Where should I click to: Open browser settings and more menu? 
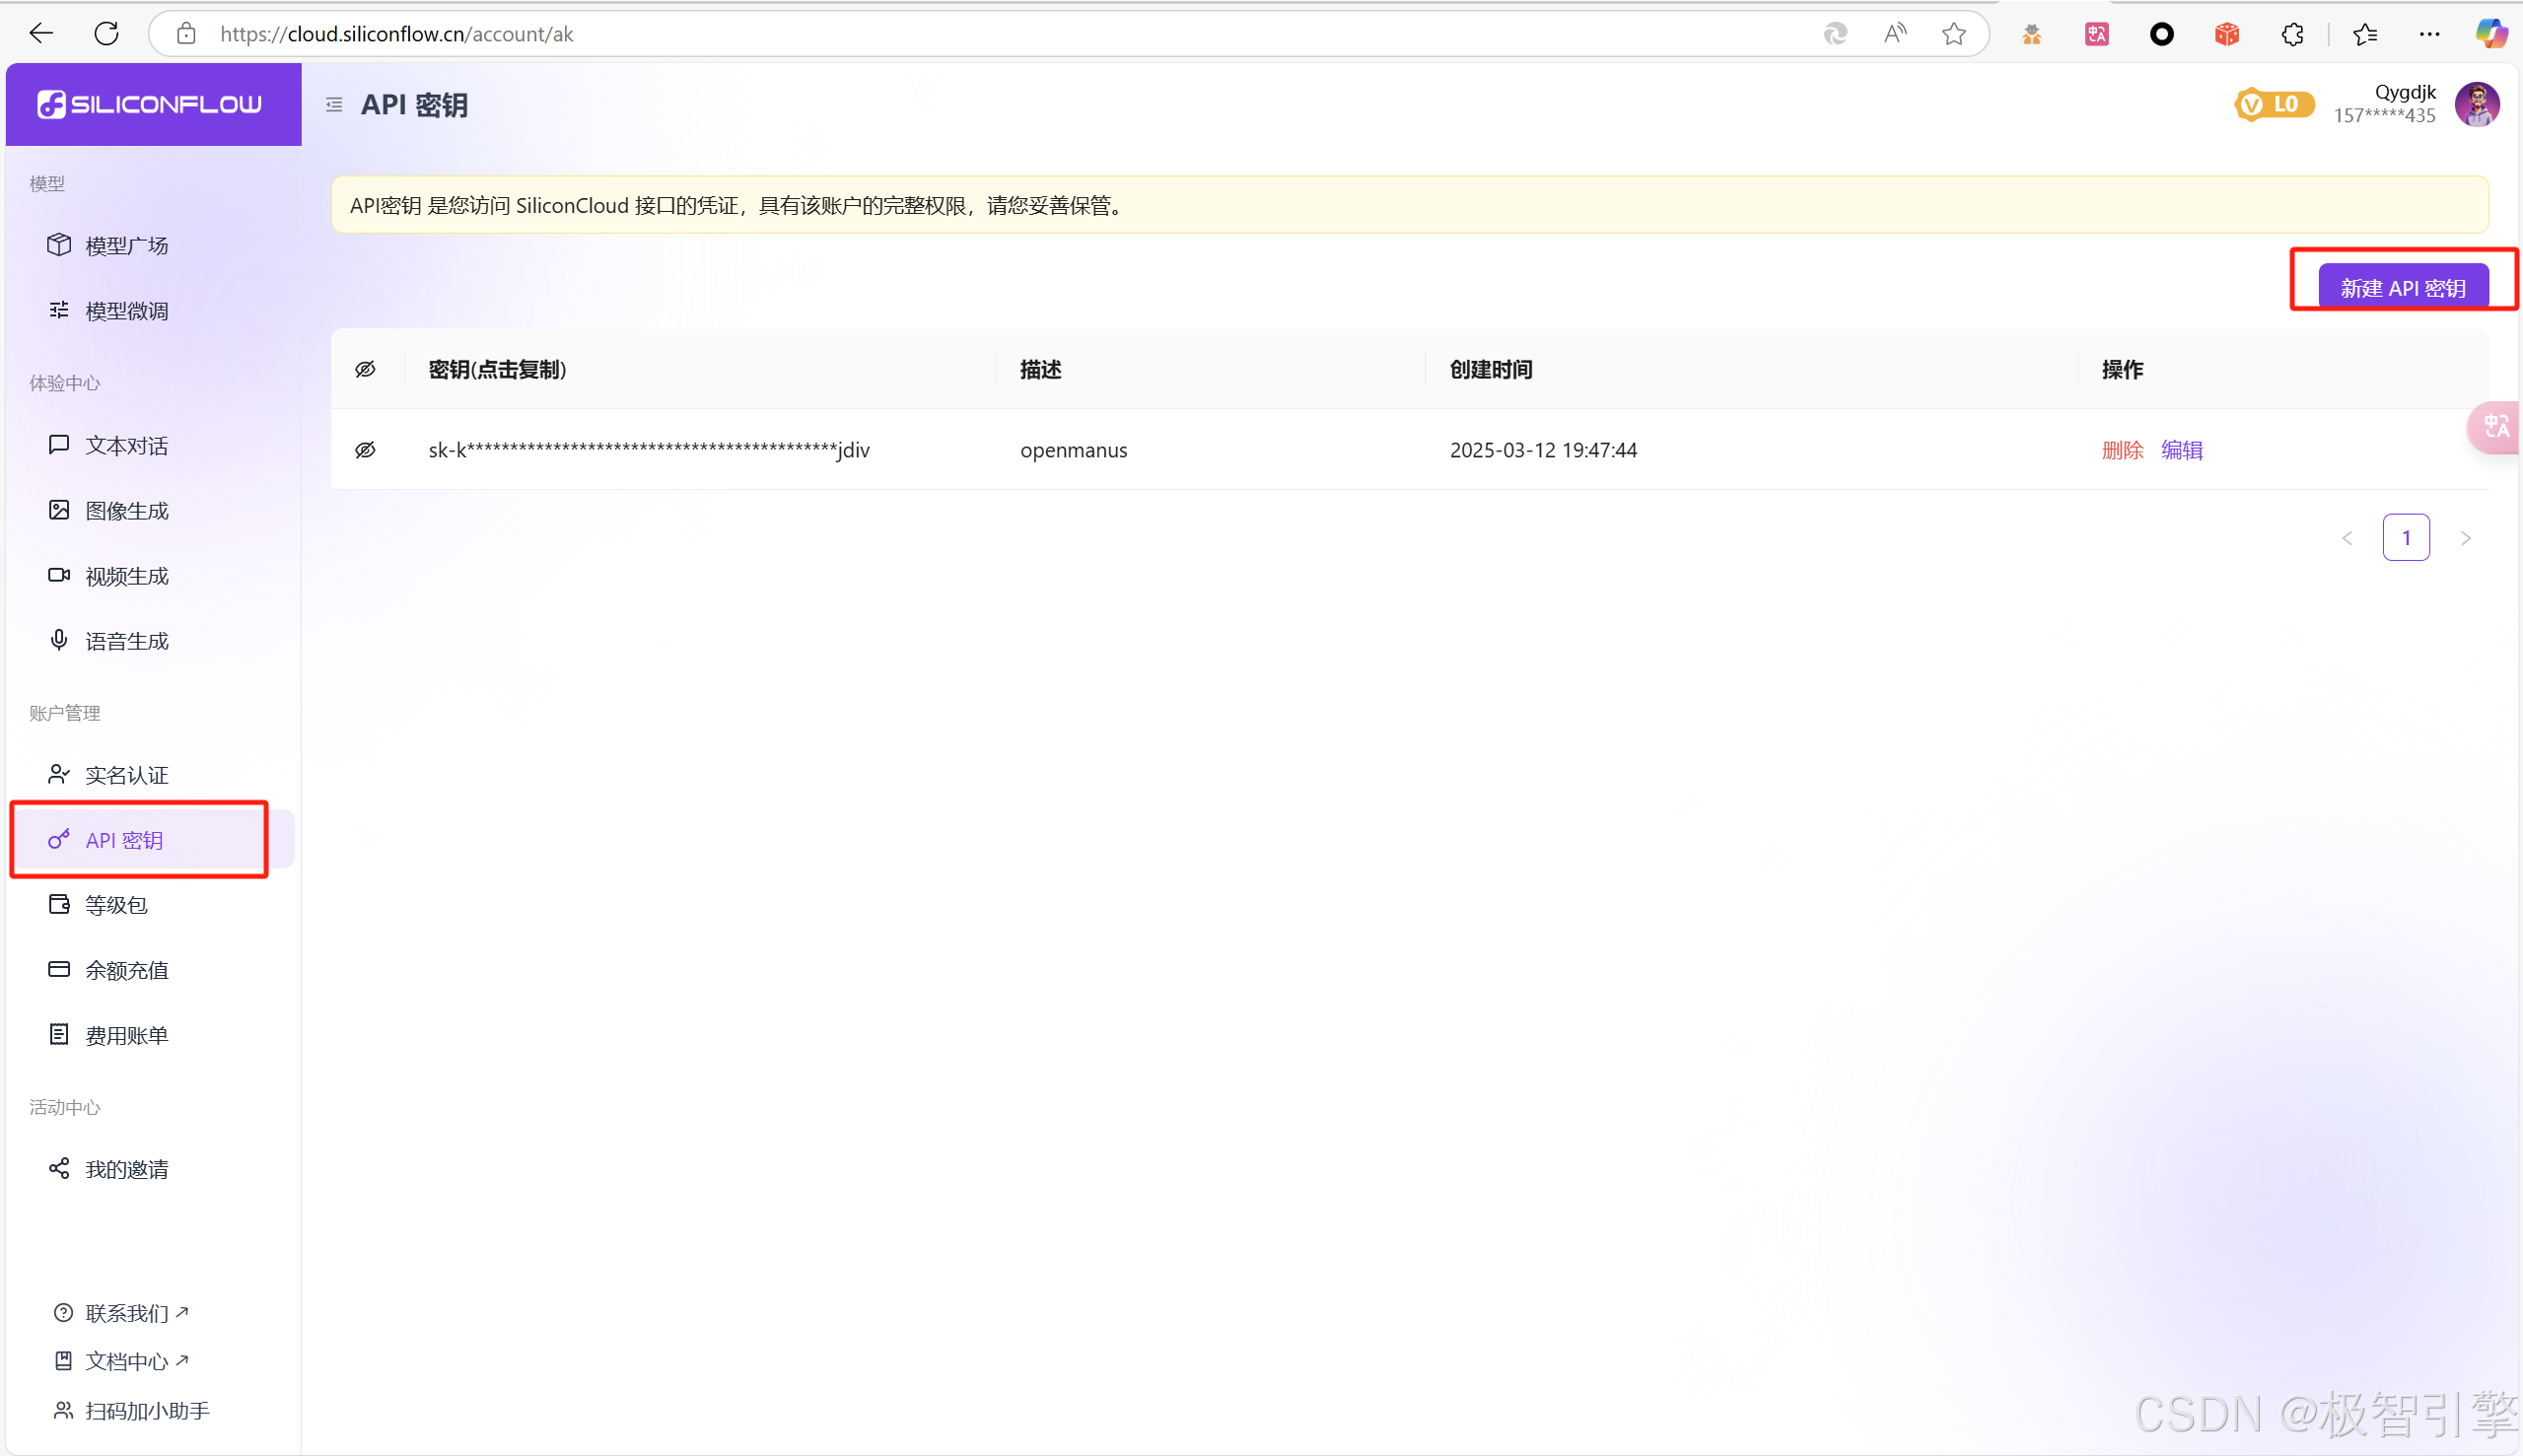click(x=2429, y=34)
